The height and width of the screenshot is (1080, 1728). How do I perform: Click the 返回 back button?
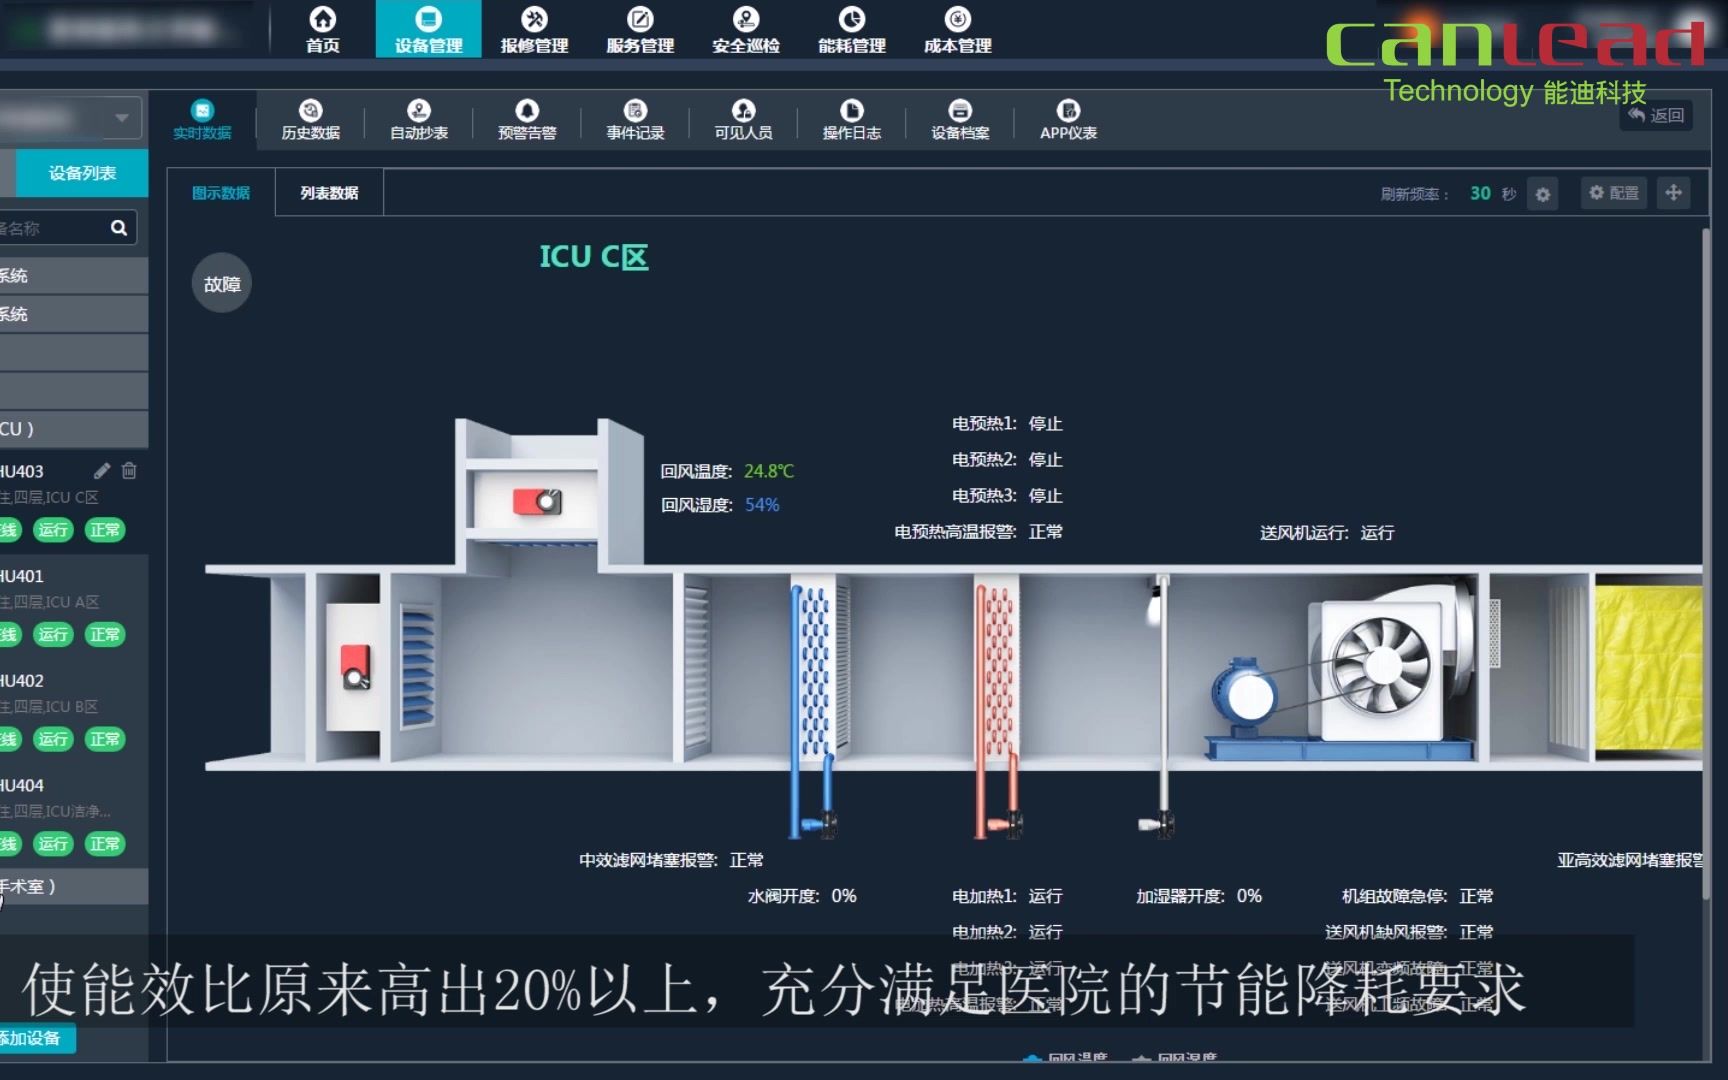pos(1657,115)
